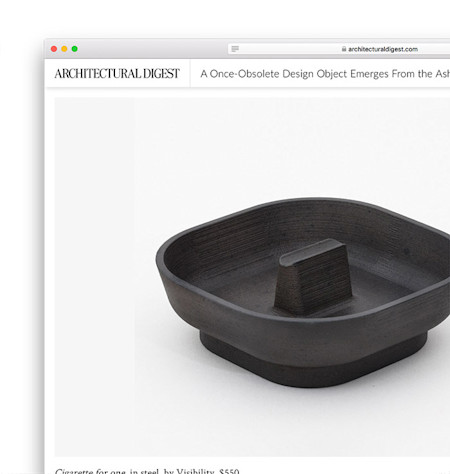The height and width of the screenshot is (474, 450).
Task: Click the padlock icon beside the URL
Action: pos(344,49)
